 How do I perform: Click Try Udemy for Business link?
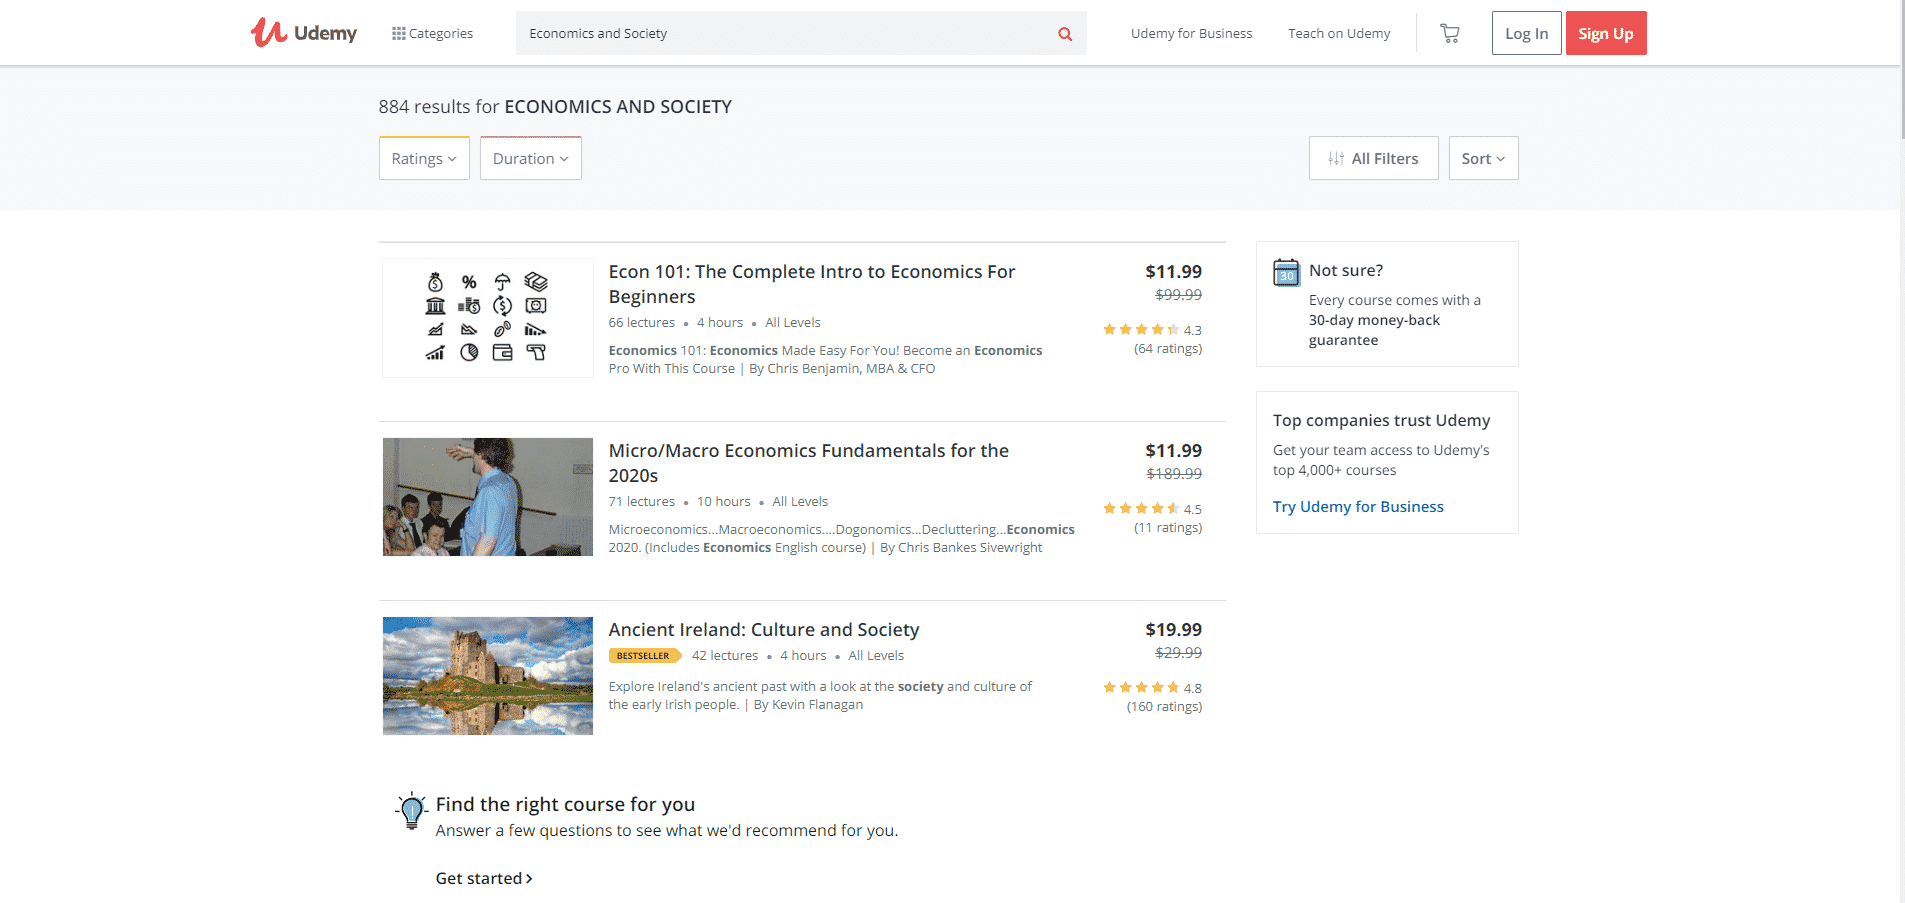click(x=1358, y=507)
